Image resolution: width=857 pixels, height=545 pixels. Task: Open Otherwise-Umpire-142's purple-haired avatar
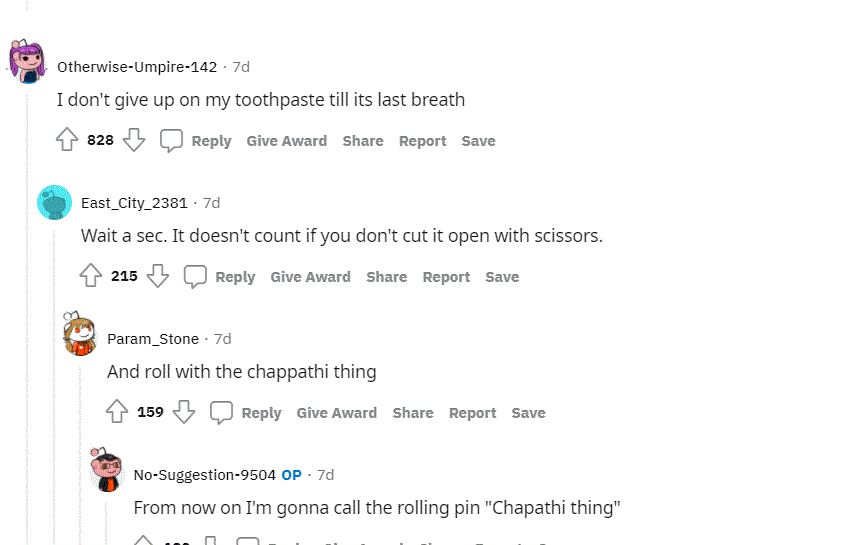pos(27,61)
